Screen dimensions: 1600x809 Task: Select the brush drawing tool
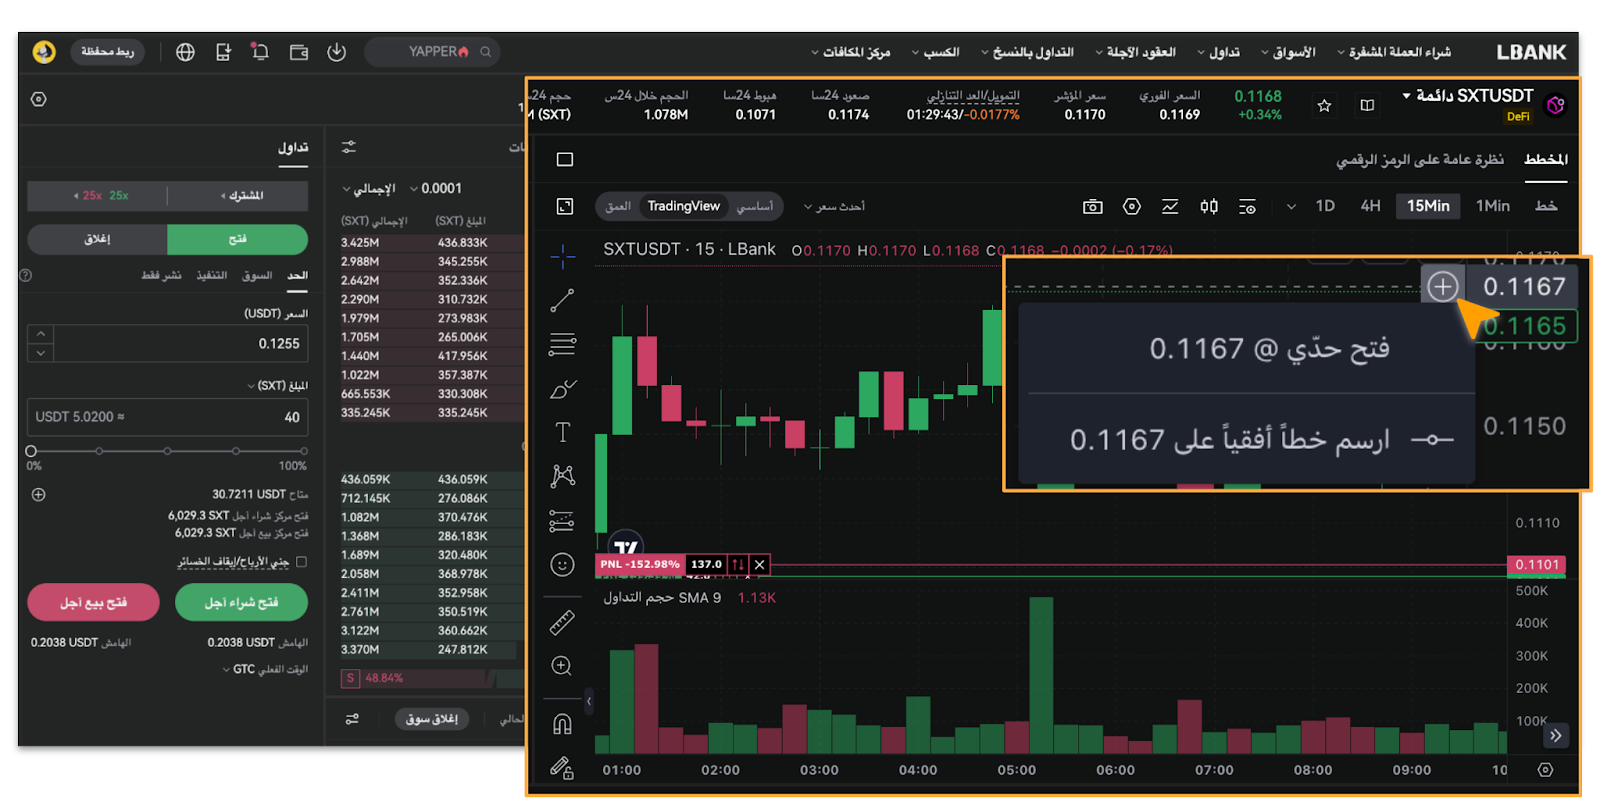pos(563,389)
